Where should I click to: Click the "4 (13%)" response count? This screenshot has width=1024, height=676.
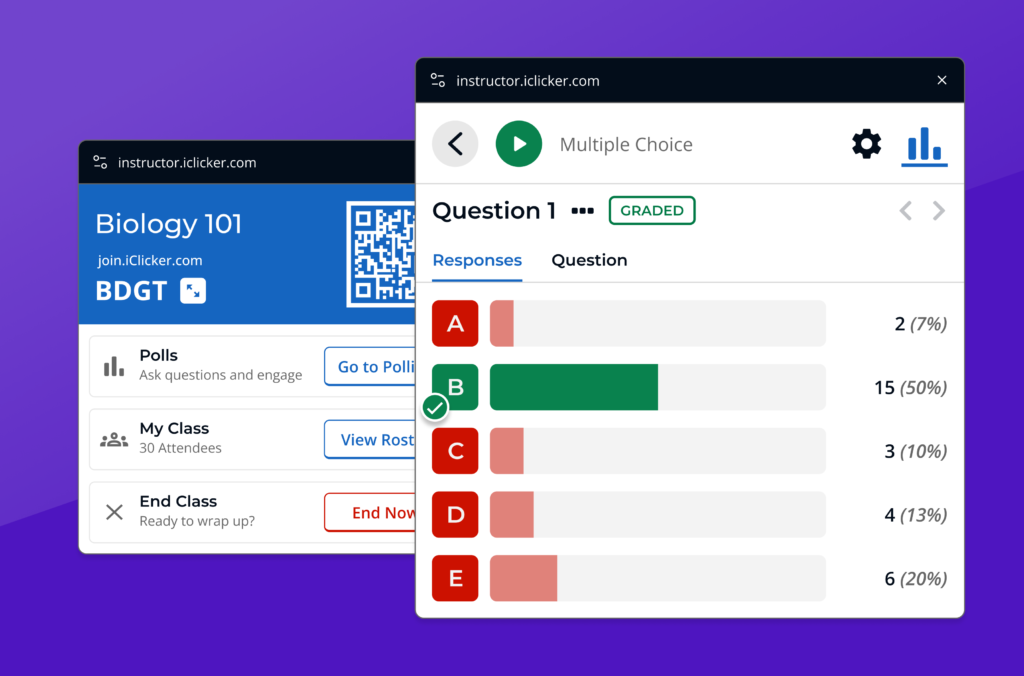coord(916,515)
